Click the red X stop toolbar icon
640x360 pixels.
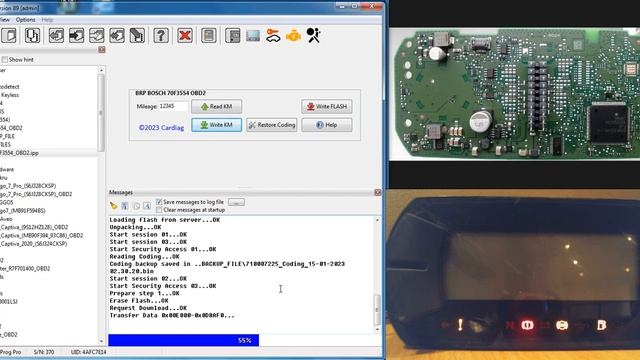185,36
